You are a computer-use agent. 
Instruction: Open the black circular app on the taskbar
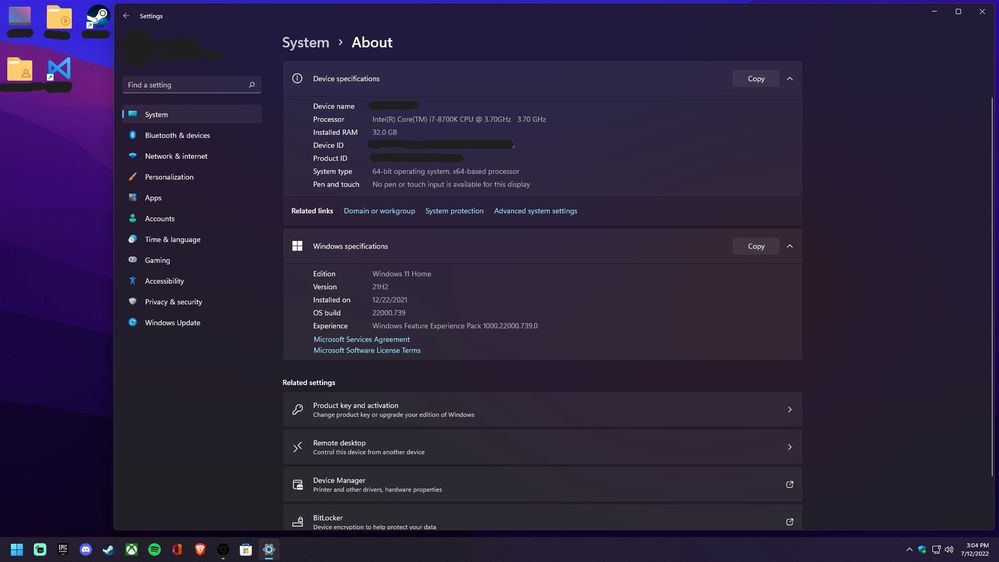(x=223, y=549)
